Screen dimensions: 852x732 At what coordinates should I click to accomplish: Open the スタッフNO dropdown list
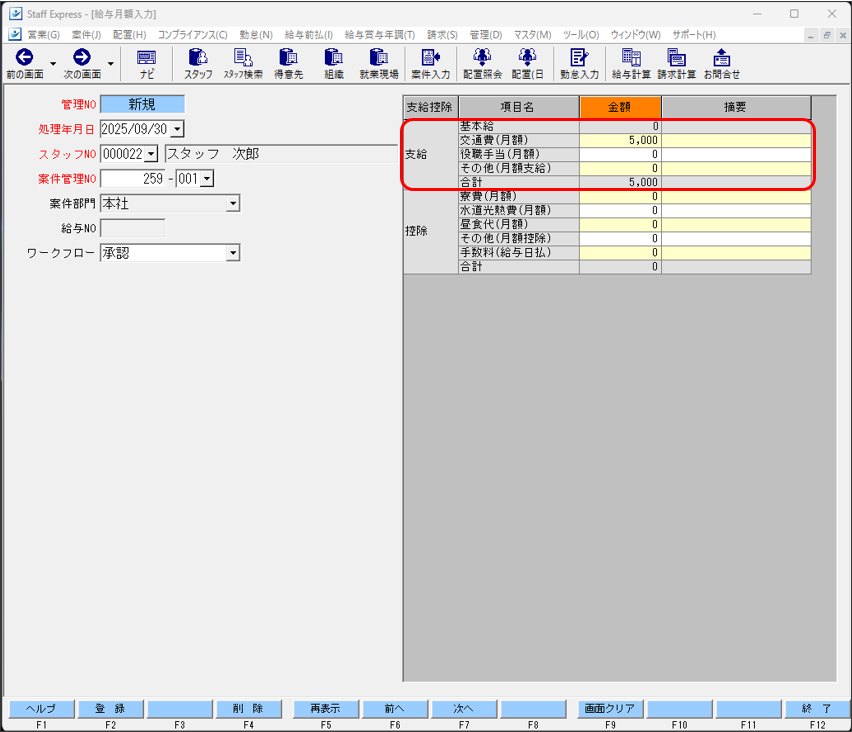tap(151, 154)
